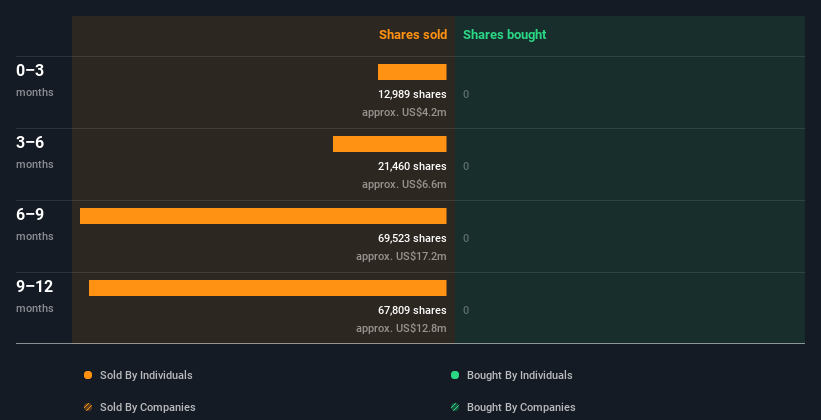
Task: Click the Bought By Companies legend label
Action: click(521, 407)
